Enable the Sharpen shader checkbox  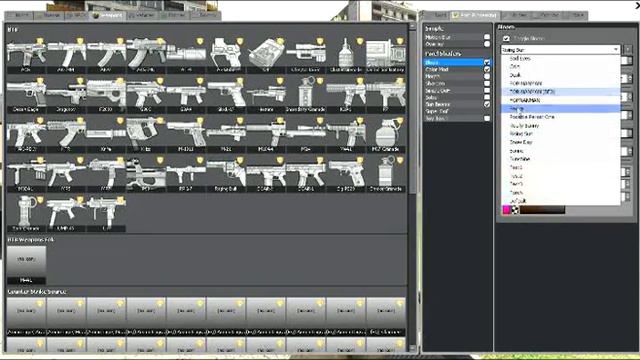tap(487, 83)
